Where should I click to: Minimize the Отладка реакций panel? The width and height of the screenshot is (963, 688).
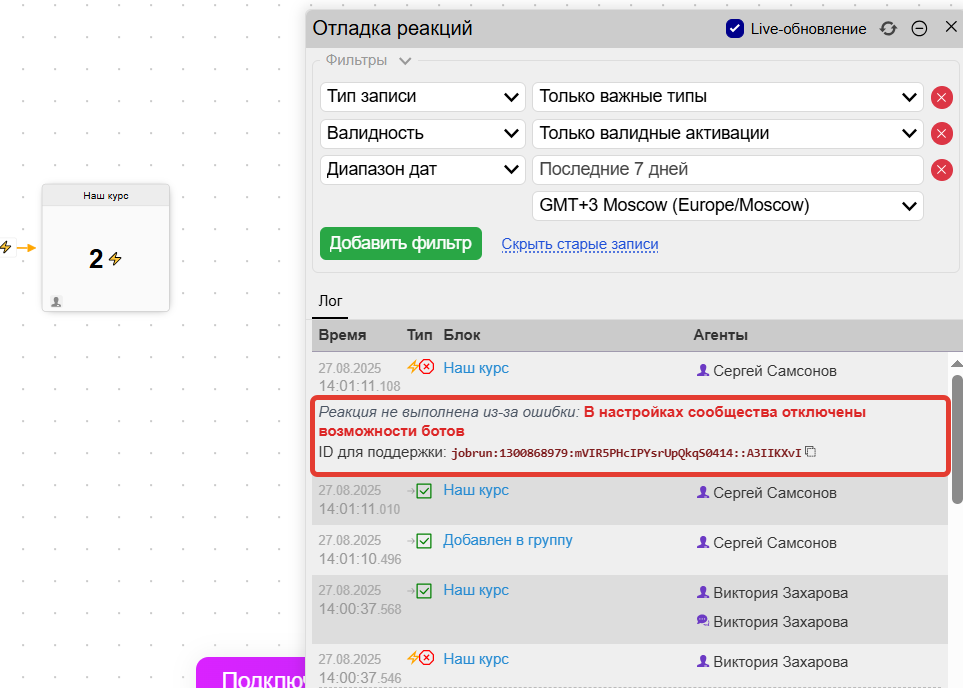(919, 29)
